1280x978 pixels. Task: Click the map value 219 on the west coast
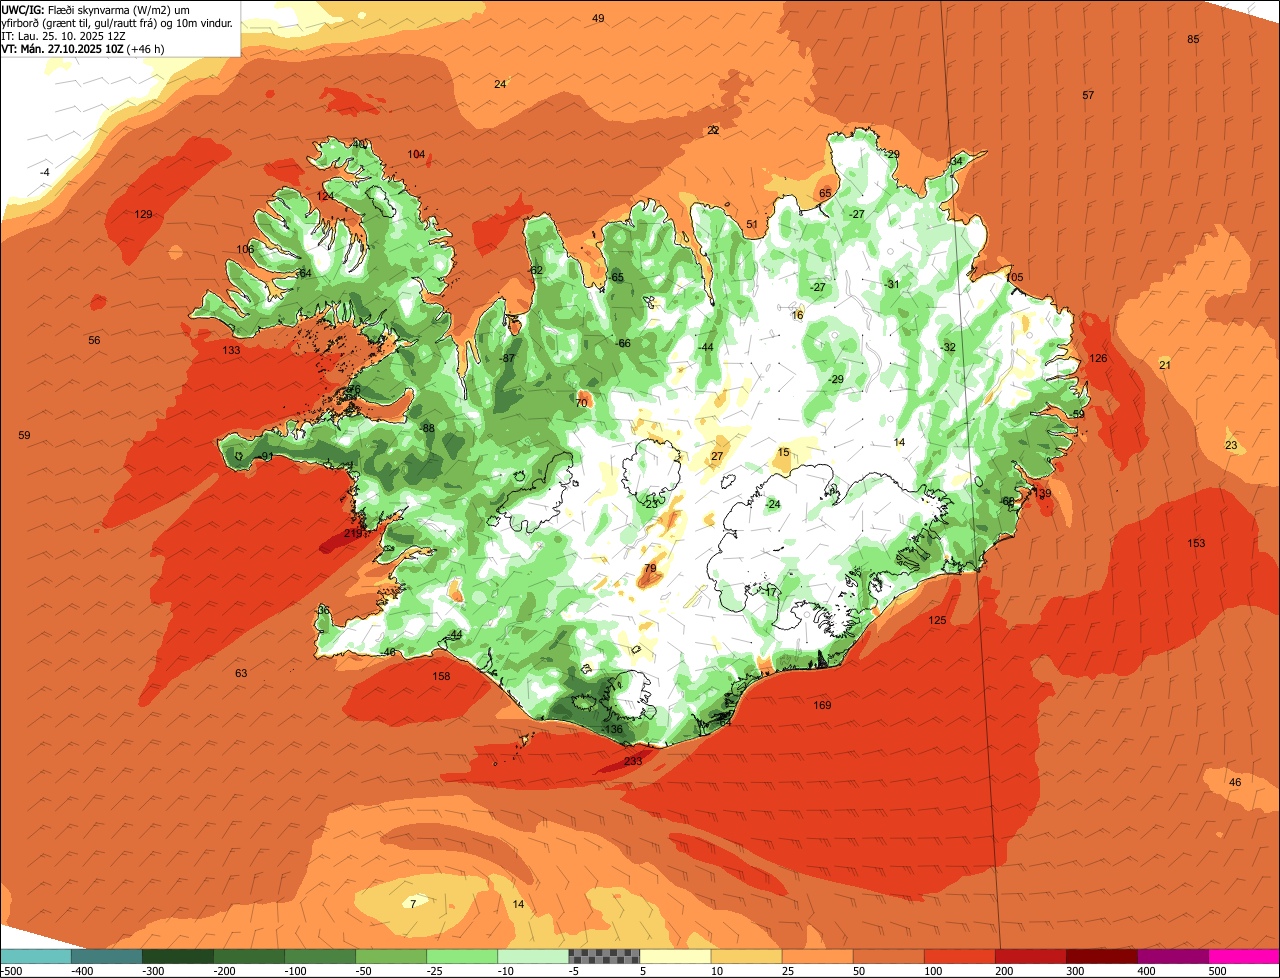(353, 533)
